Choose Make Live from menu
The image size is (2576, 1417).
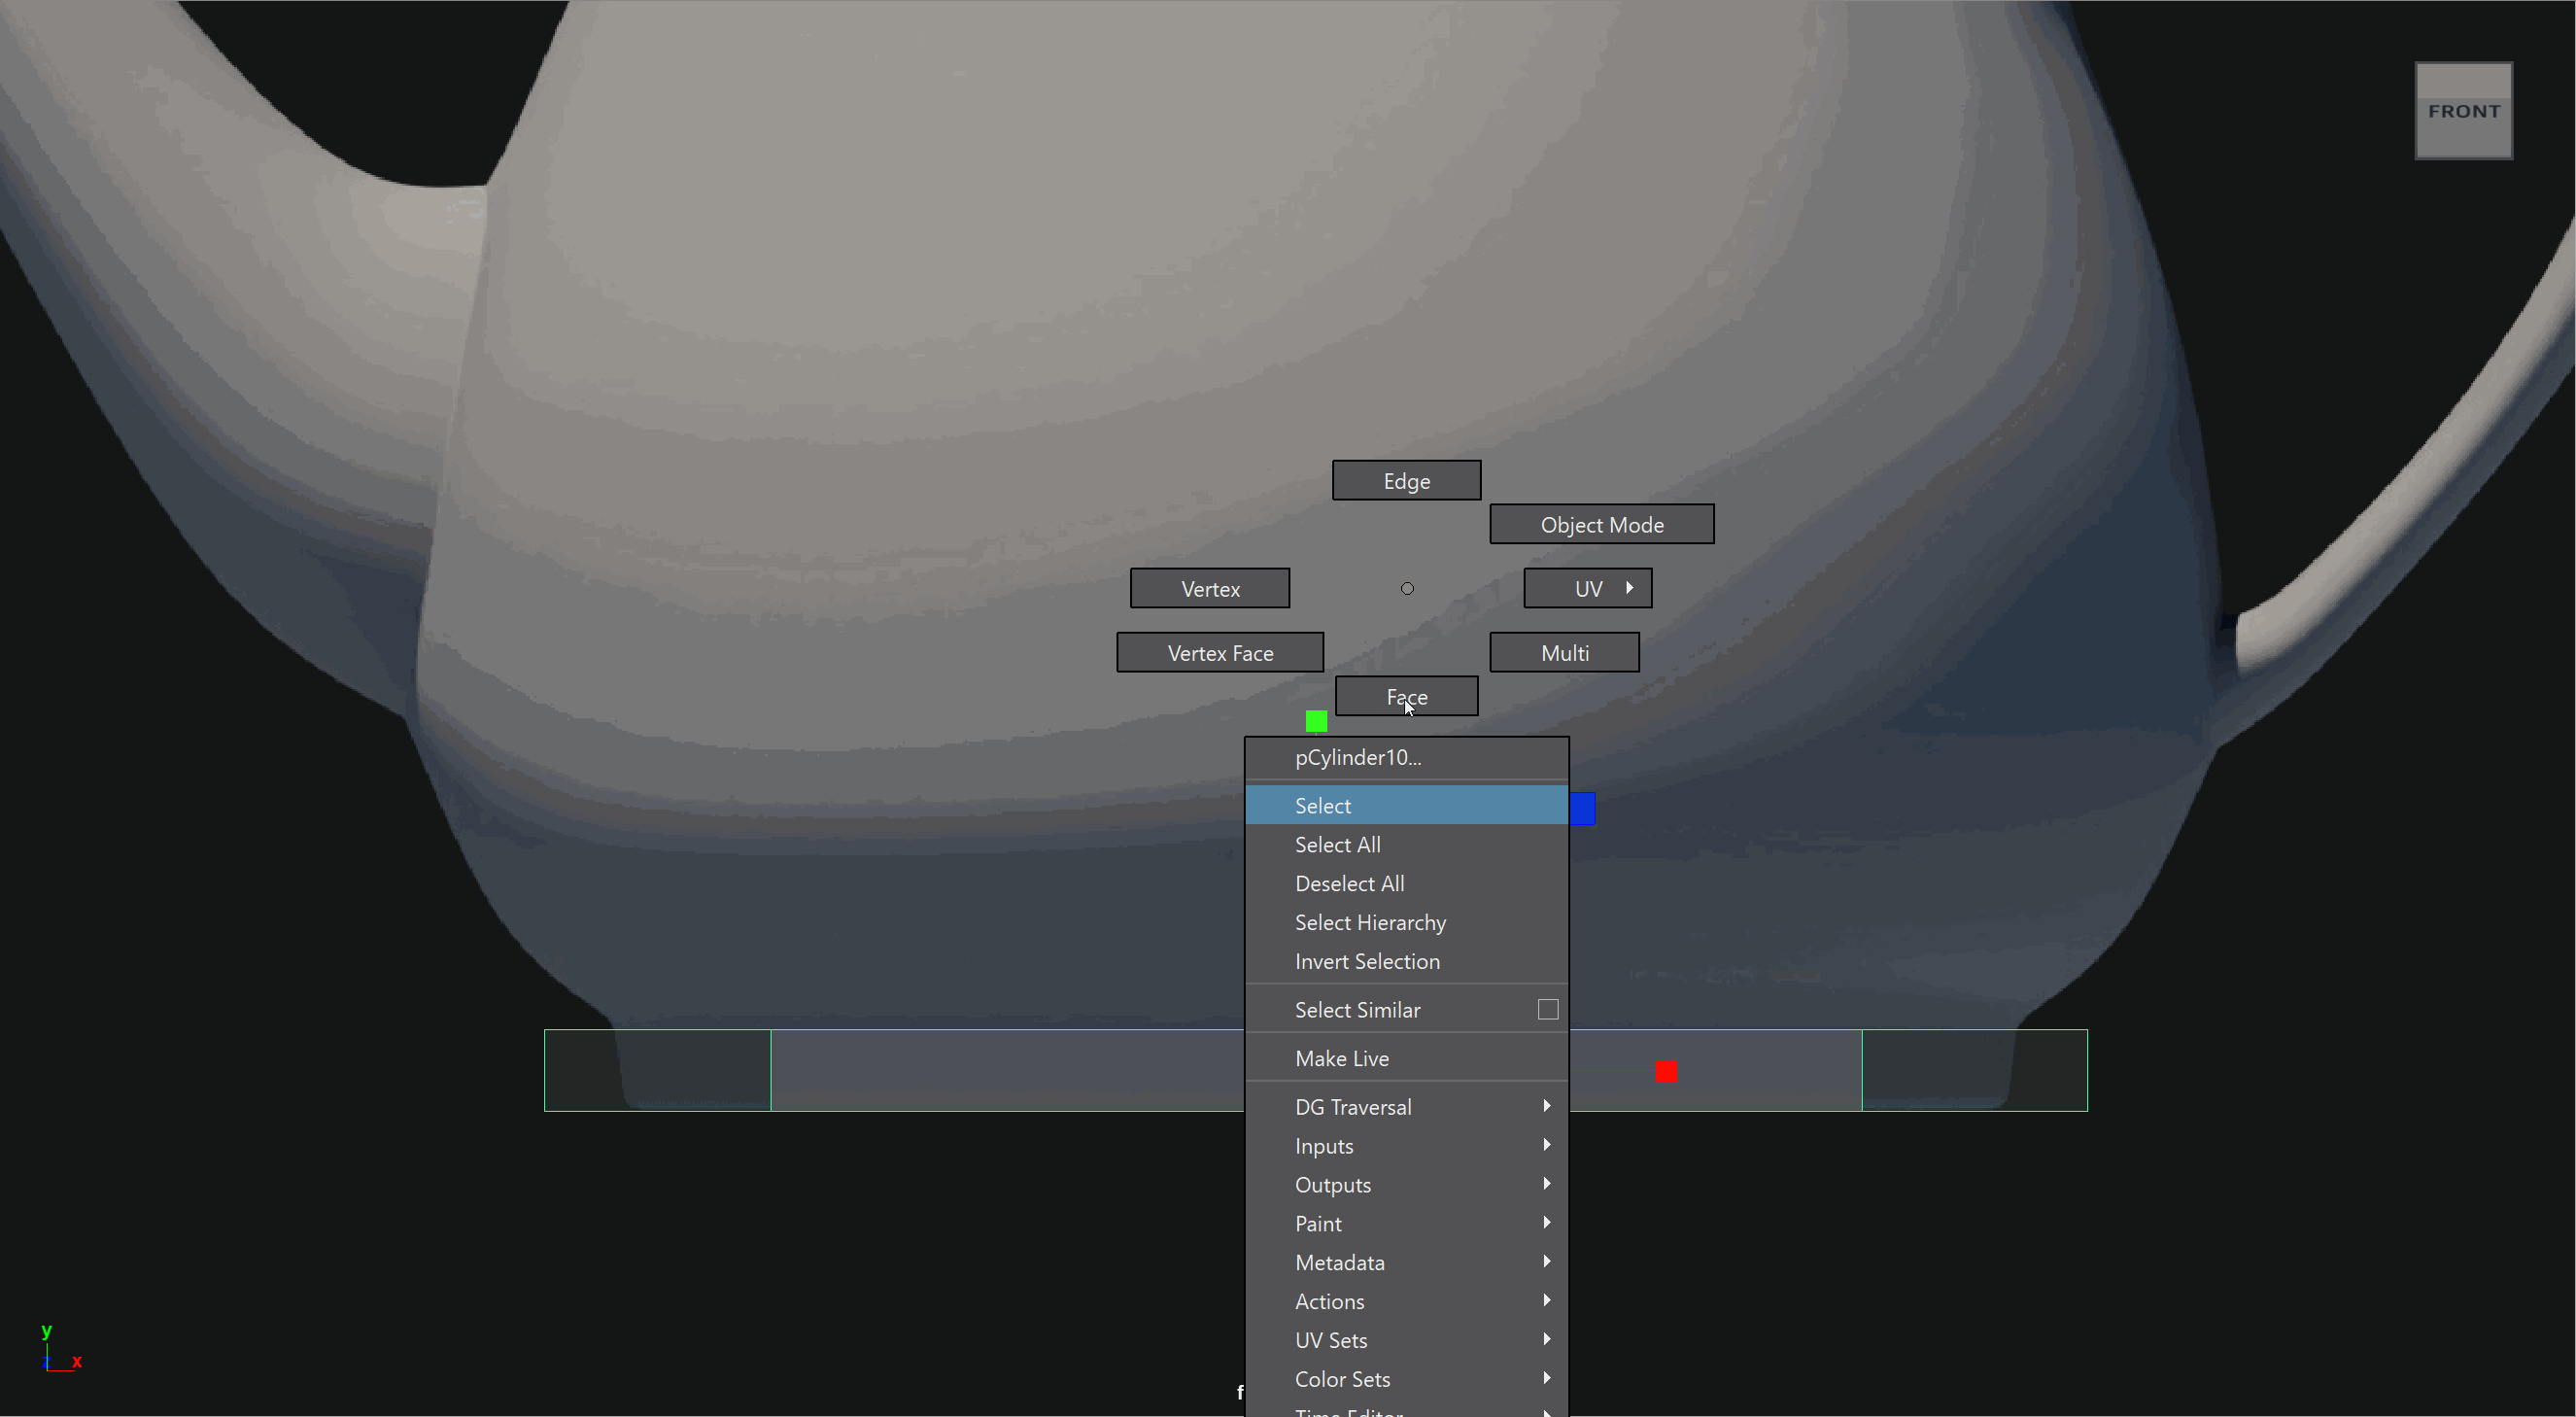tap(1341, 1059)
